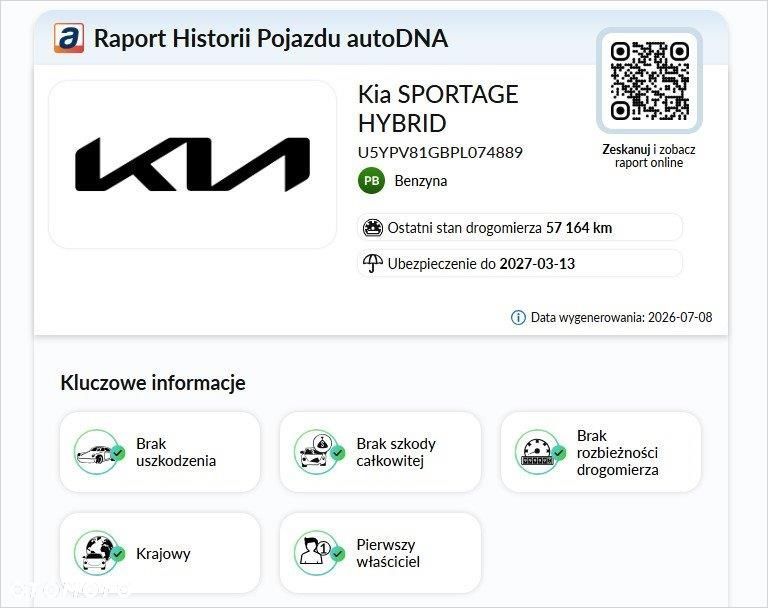Click the odometer icon beside last mileage
The height and width of the screenshot is (608, 768).
[x=373, y=228]
